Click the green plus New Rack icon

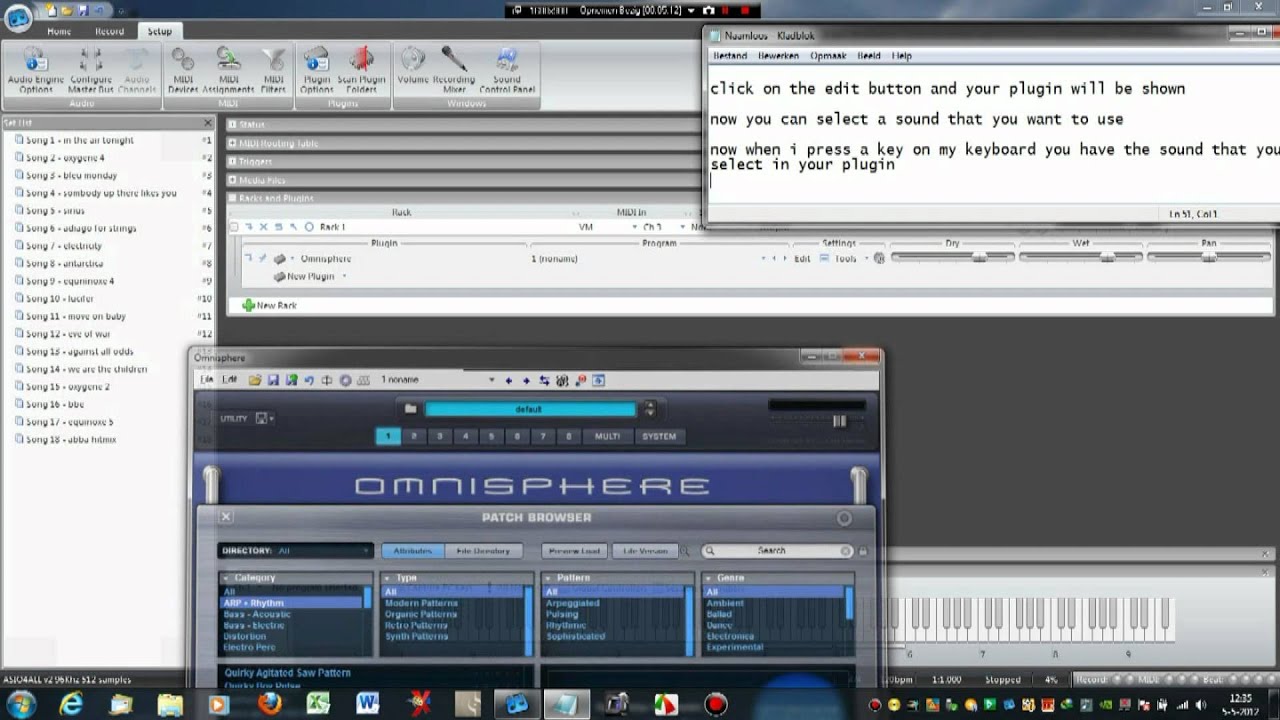(248, 305)
